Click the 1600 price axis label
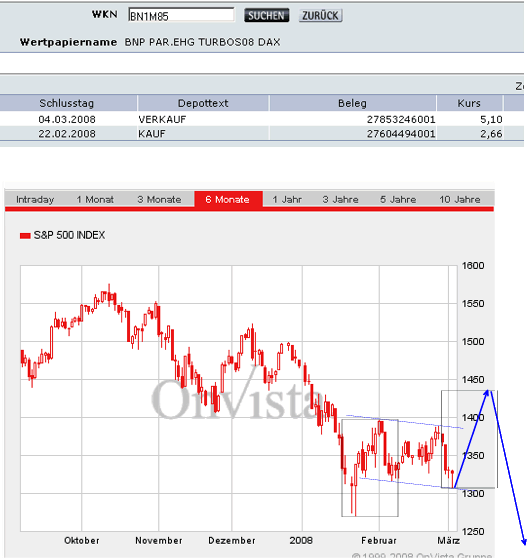Image resolution: width=527 pixels, height=558 pixels. point(473,265)
